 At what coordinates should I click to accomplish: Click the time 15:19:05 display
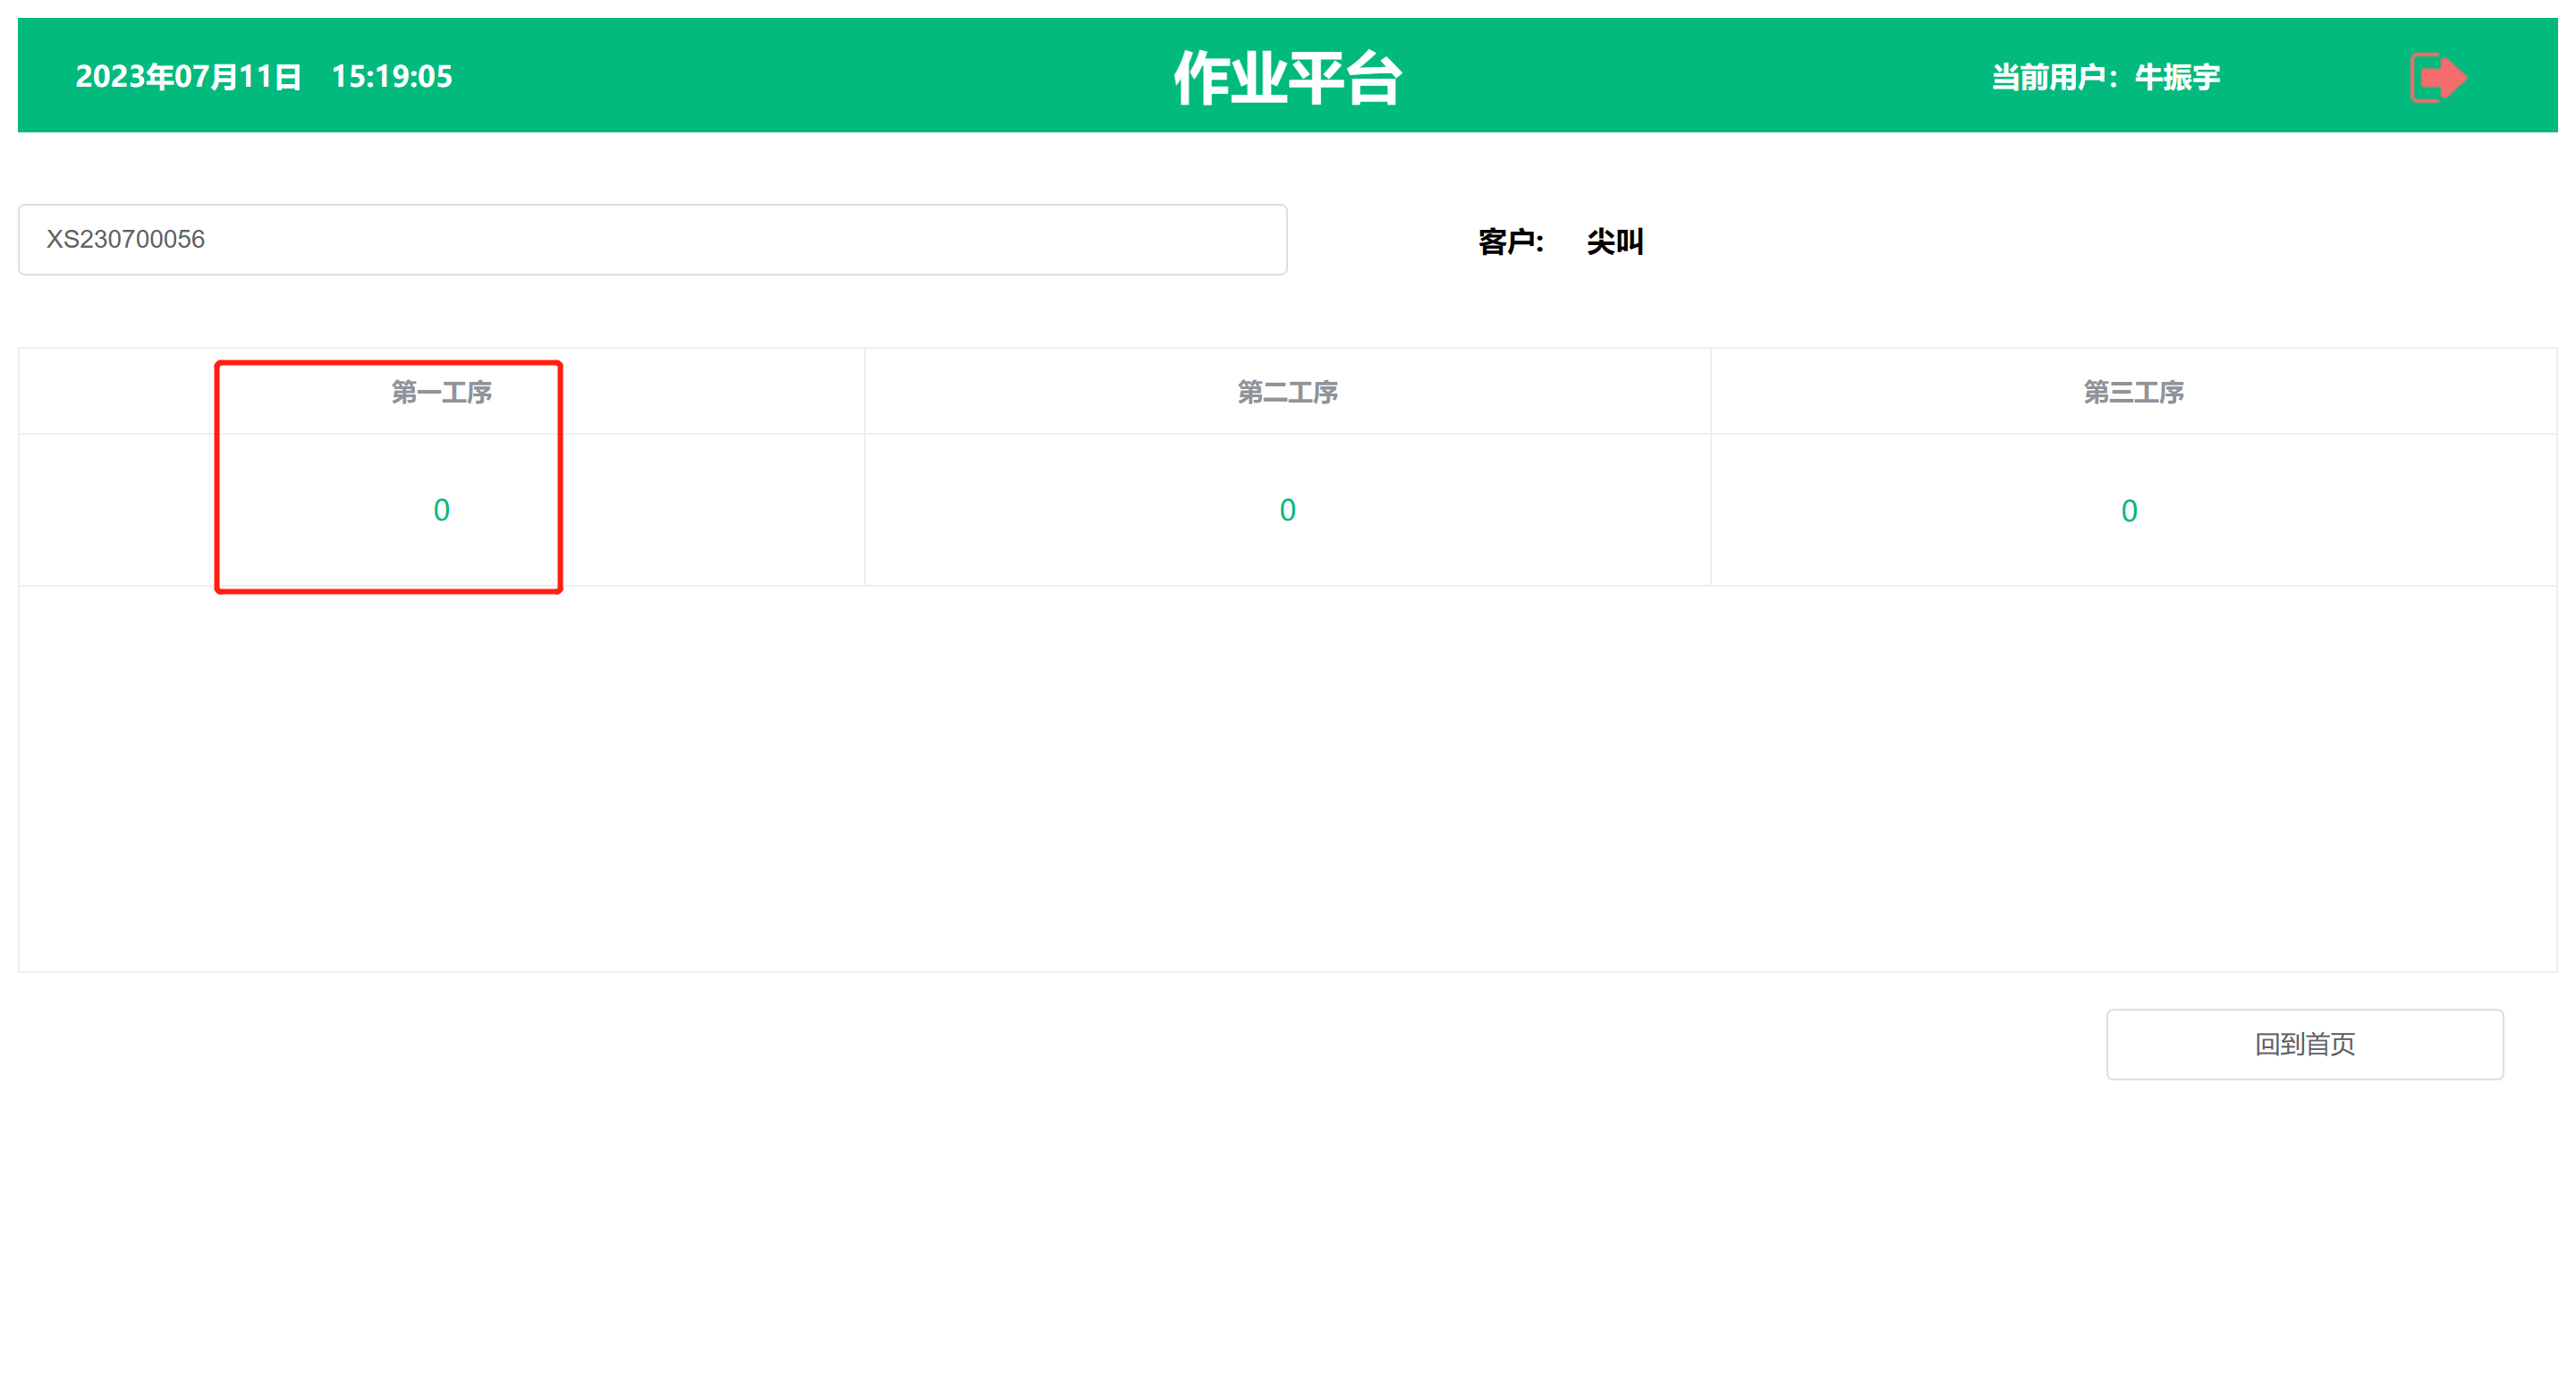tap(391, 77)
